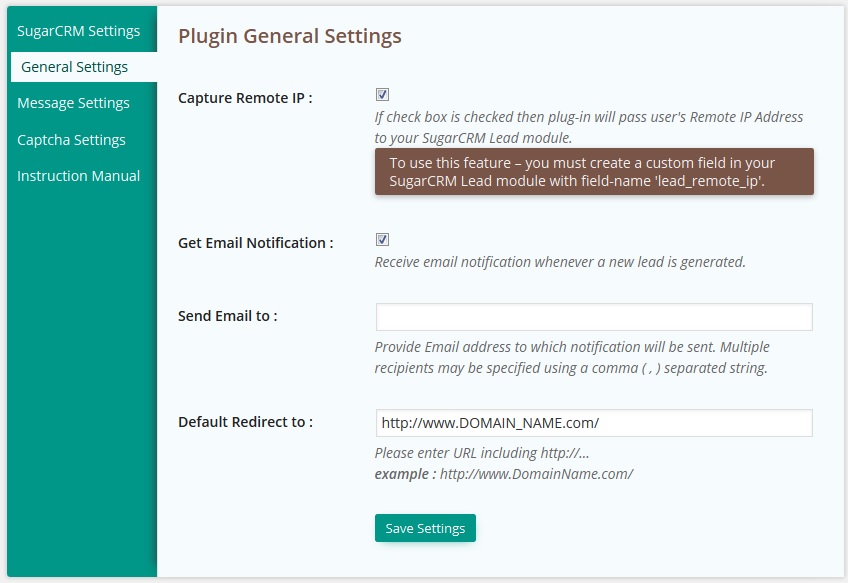
Task: Click the Get Email Notification label
Action: [x=255, y=243]
